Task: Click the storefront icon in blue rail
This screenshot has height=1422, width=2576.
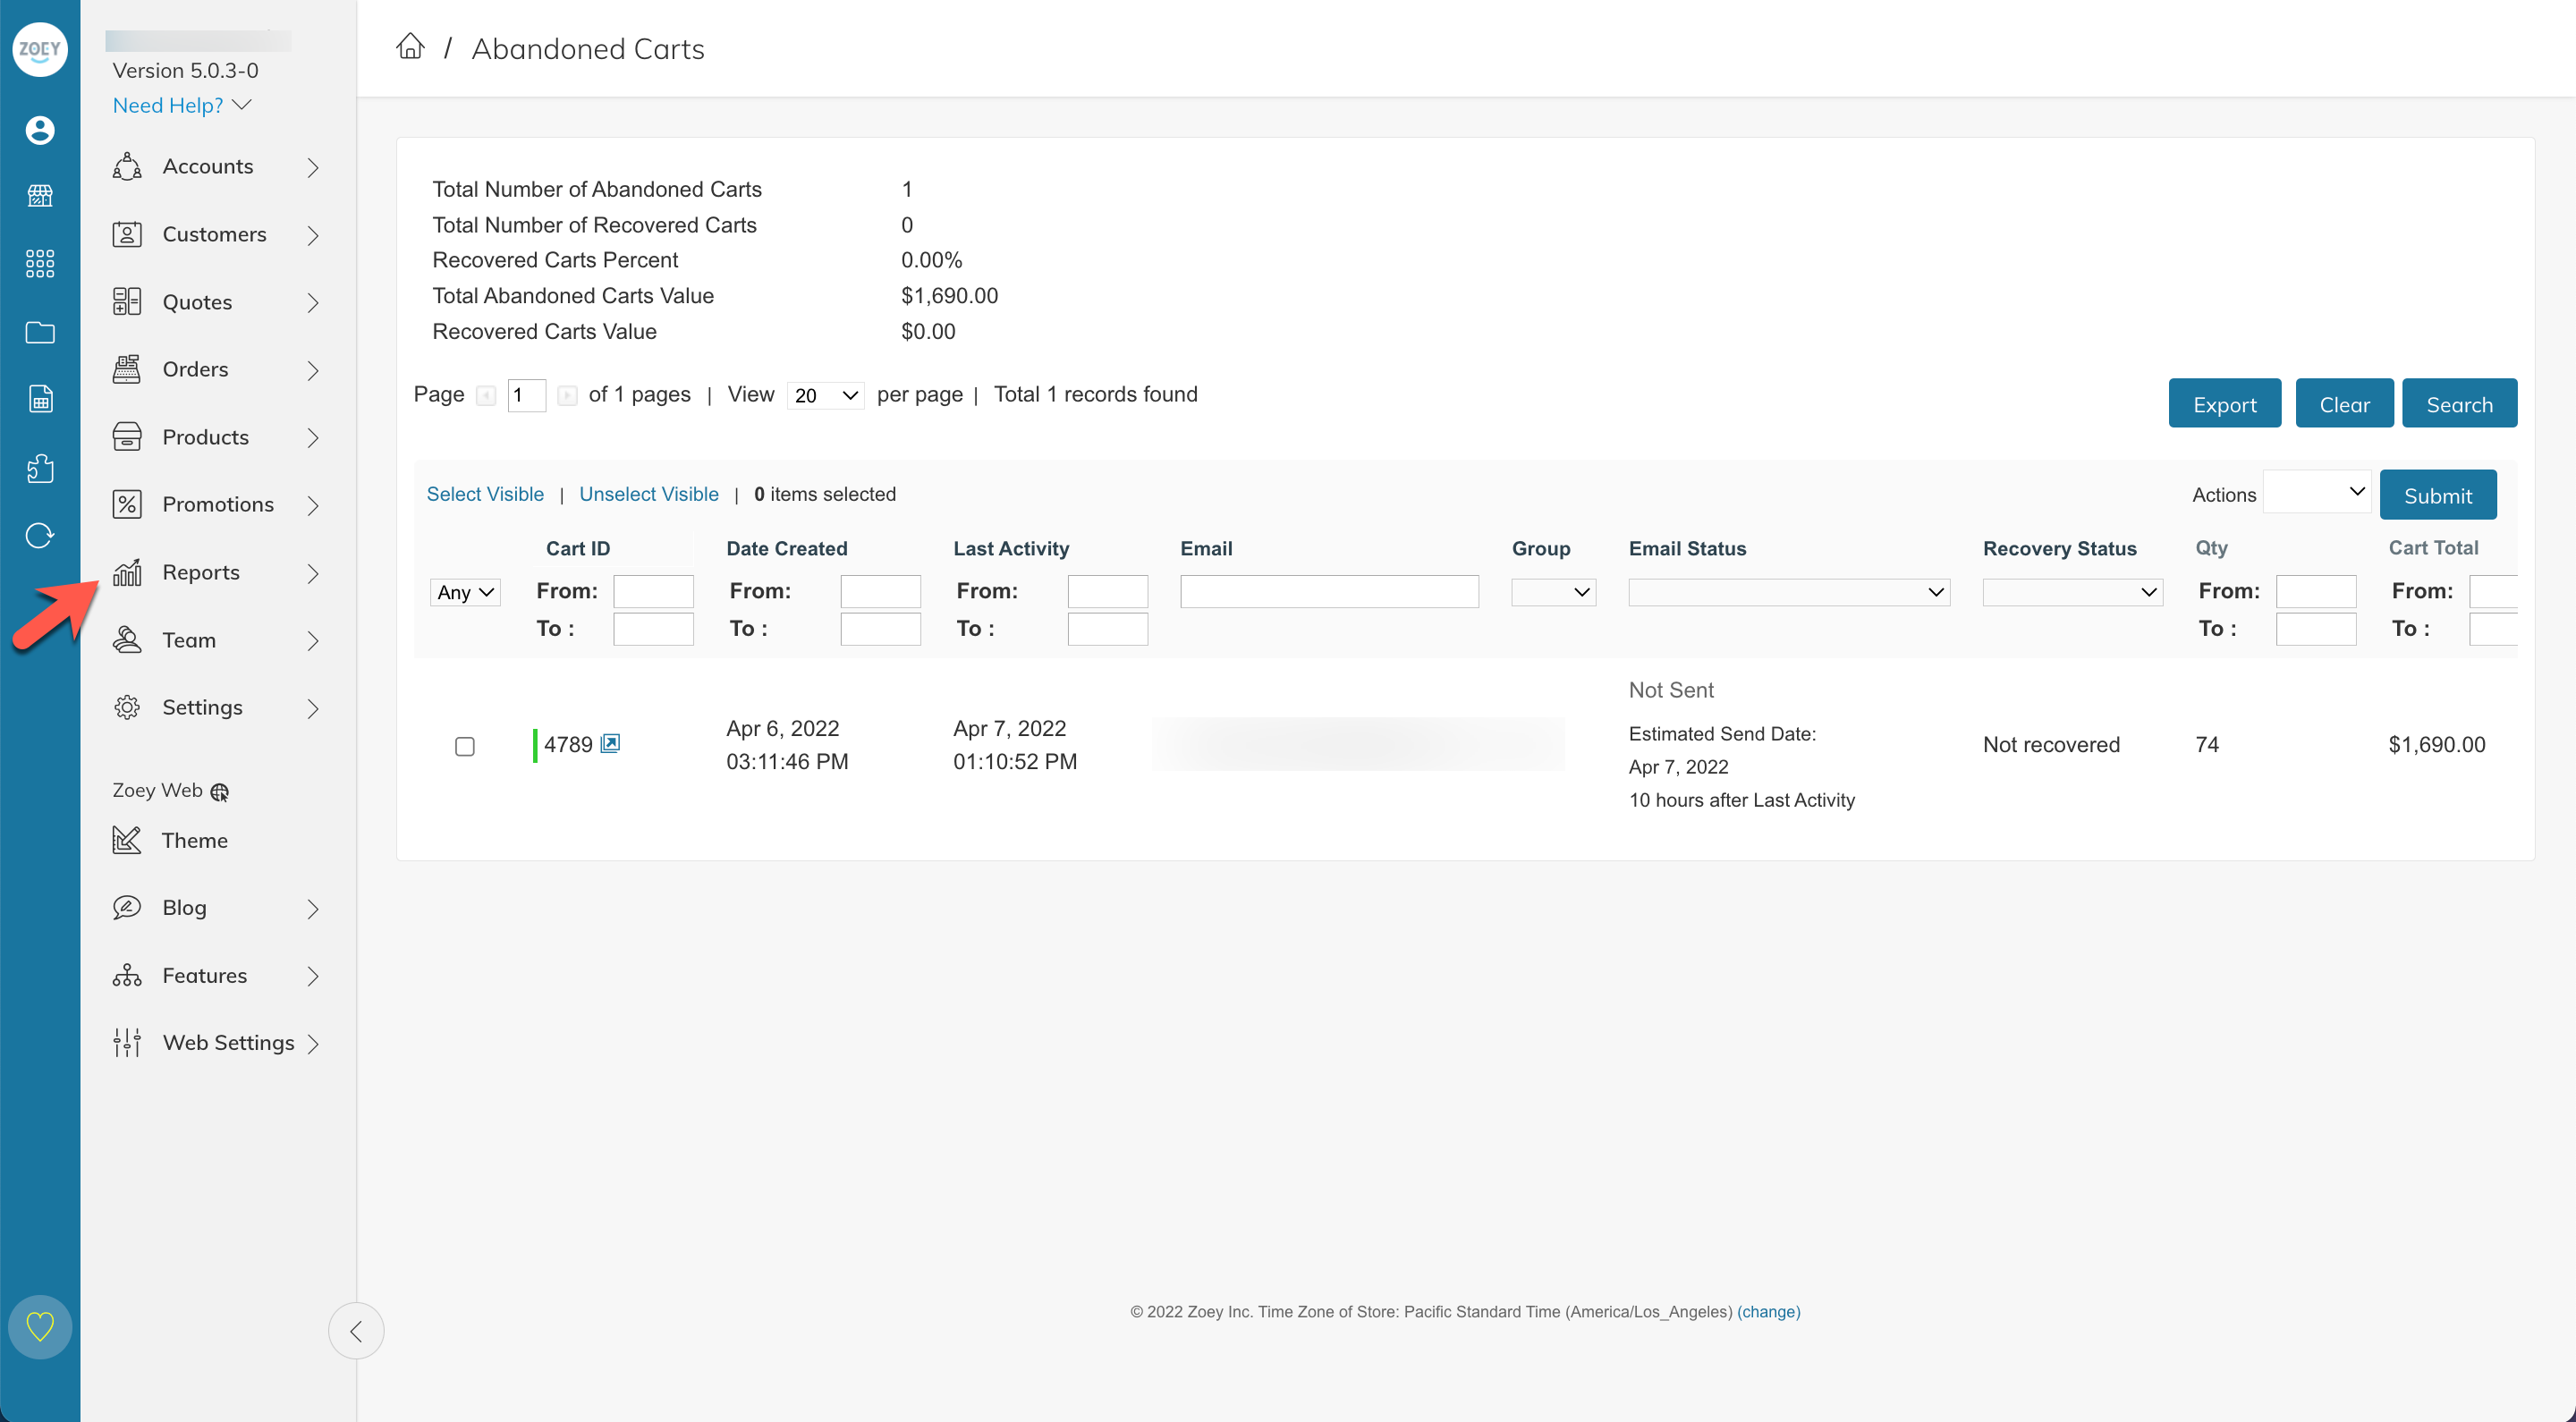Action: click(40, 196)
